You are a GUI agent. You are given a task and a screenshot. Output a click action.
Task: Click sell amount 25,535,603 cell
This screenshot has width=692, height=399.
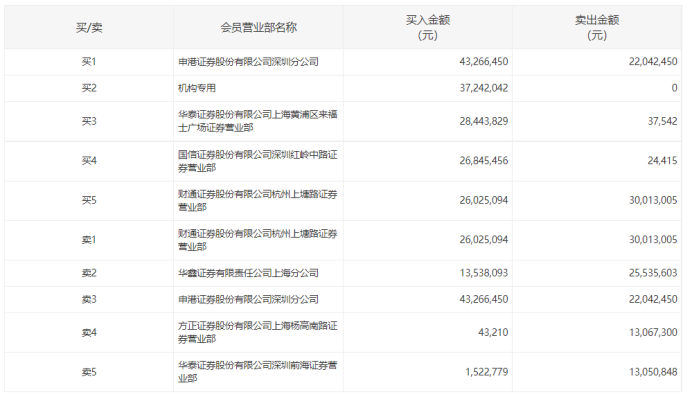click(653, 273)
